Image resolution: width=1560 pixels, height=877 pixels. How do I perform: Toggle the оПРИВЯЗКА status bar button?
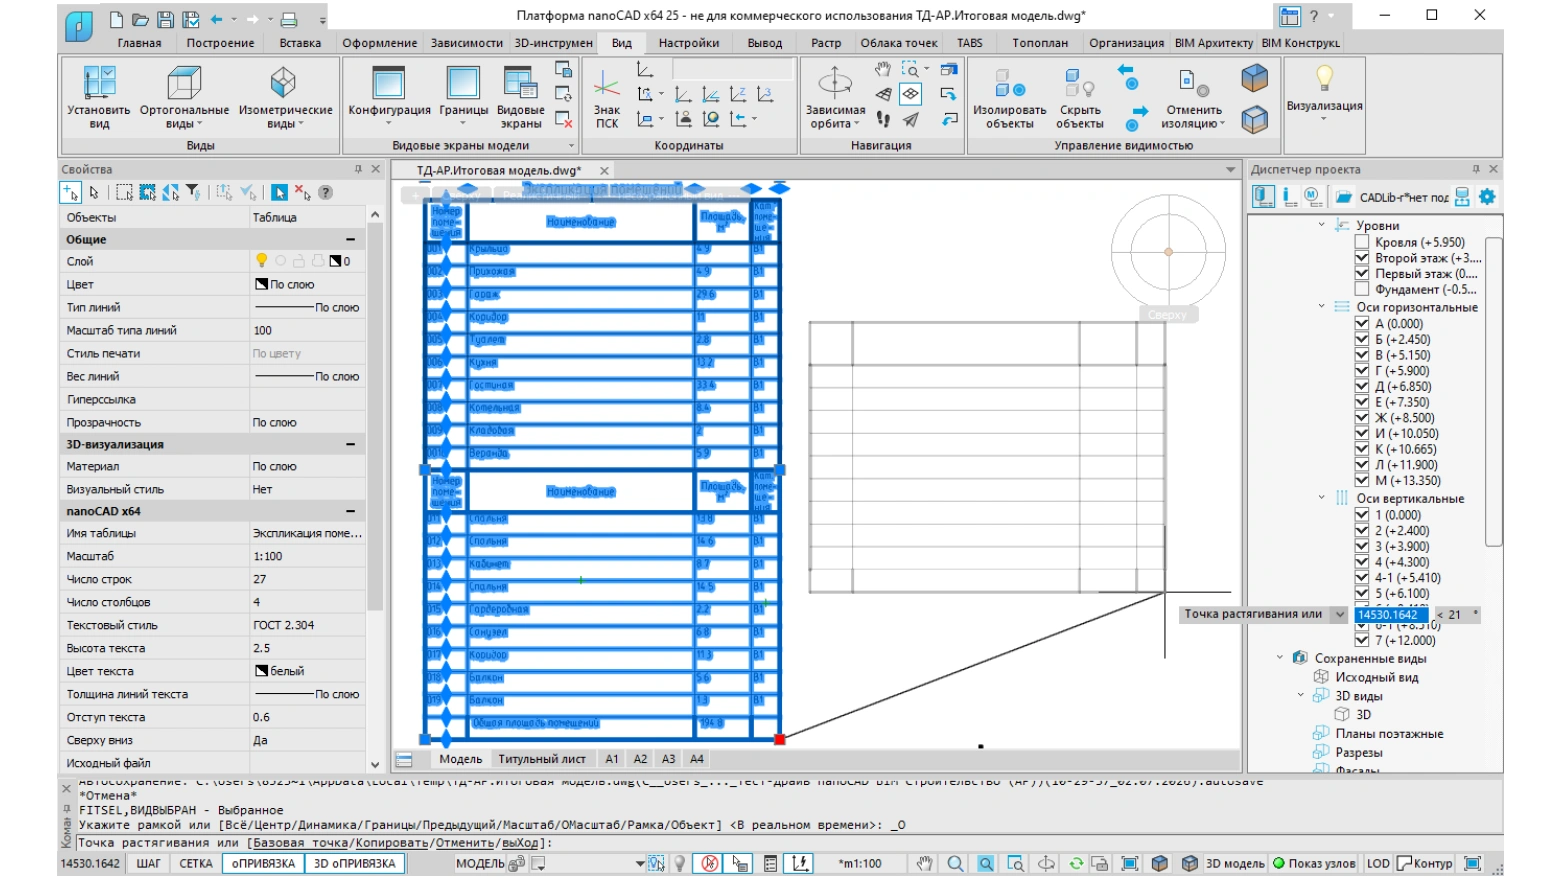(263, 864)
